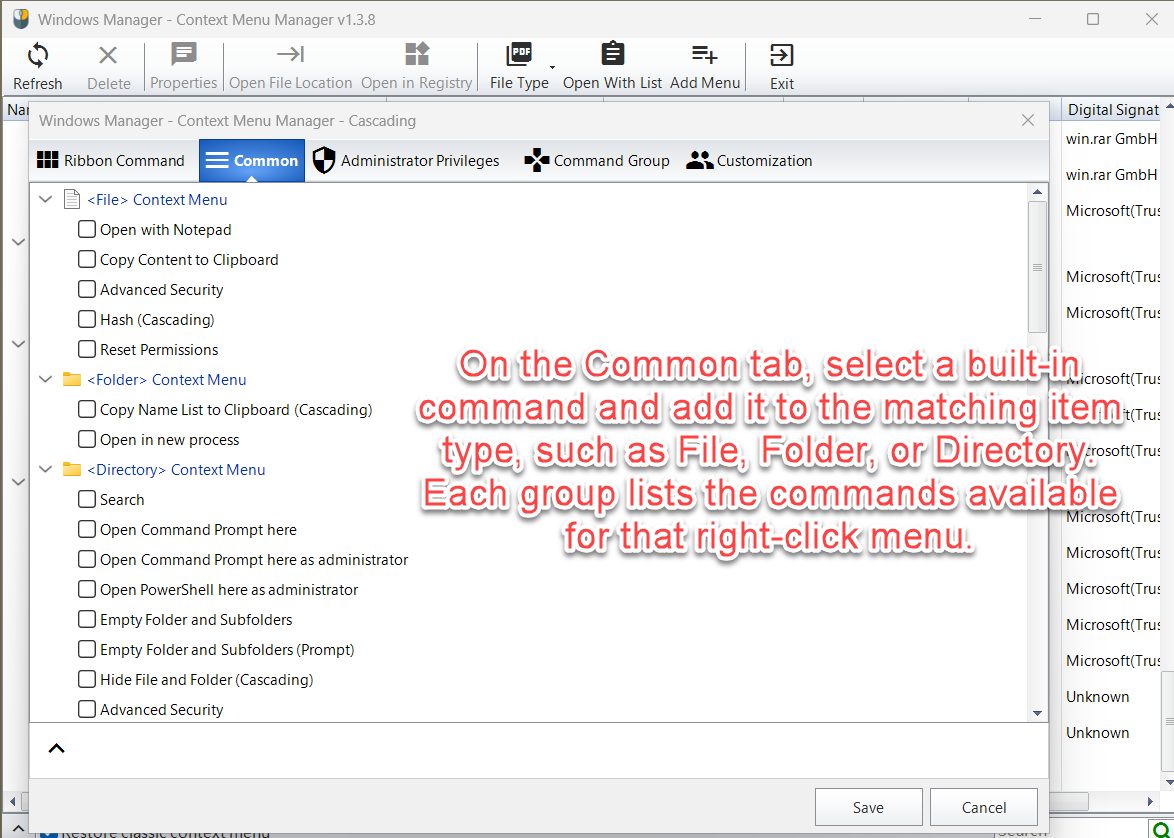Screen dimensions: 1174x838
Task: Check the Search option under Directory
Action: [87, 499]
